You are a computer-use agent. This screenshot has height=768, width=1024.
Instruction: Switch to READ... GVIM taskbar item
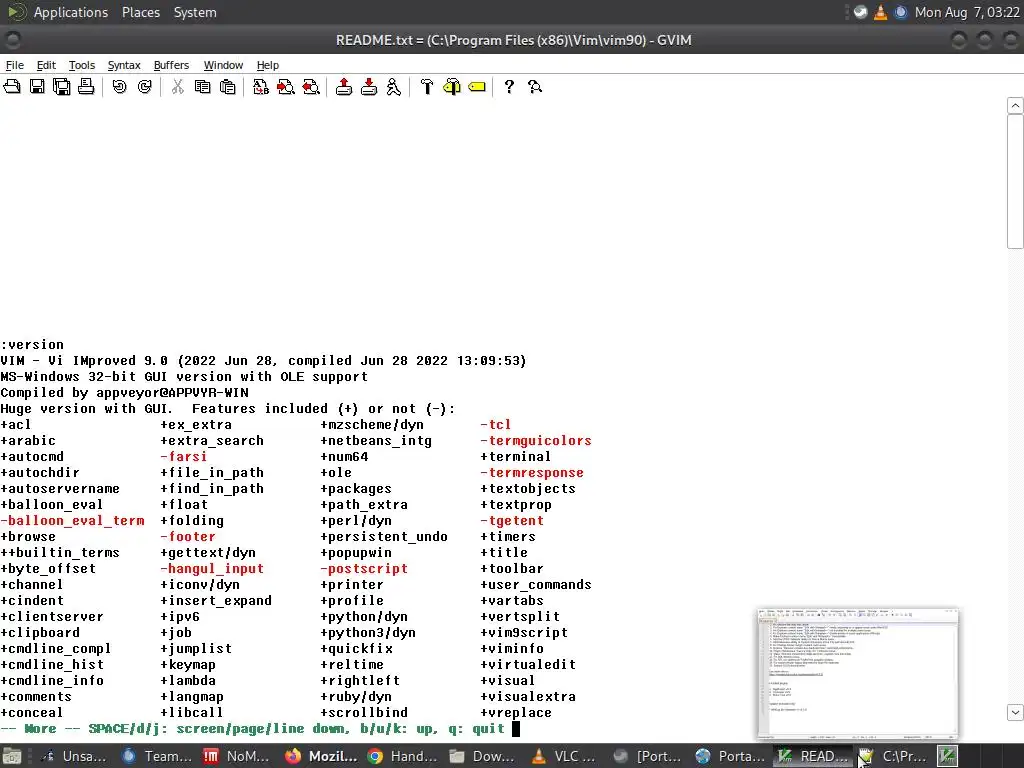tap(812, 756)
